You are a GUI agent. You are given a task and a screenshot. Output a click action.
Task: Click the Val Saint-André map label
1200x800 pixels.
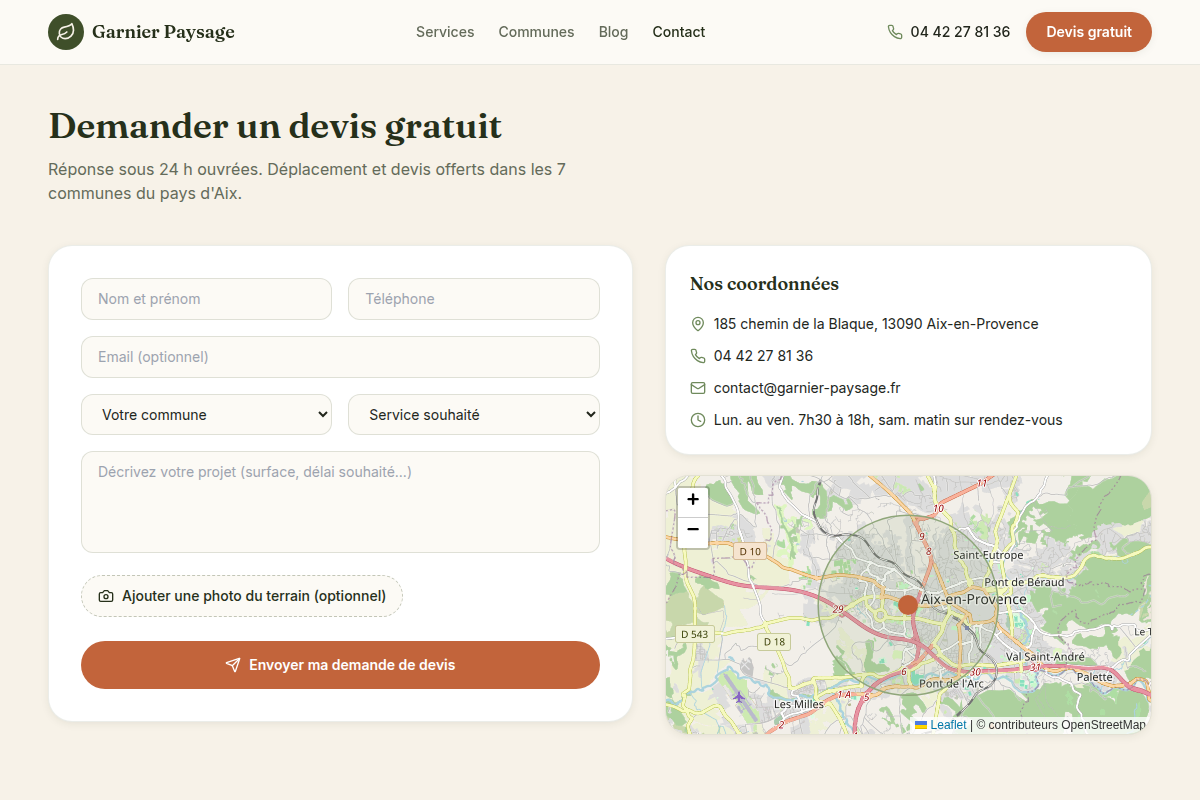[1045, 657]
